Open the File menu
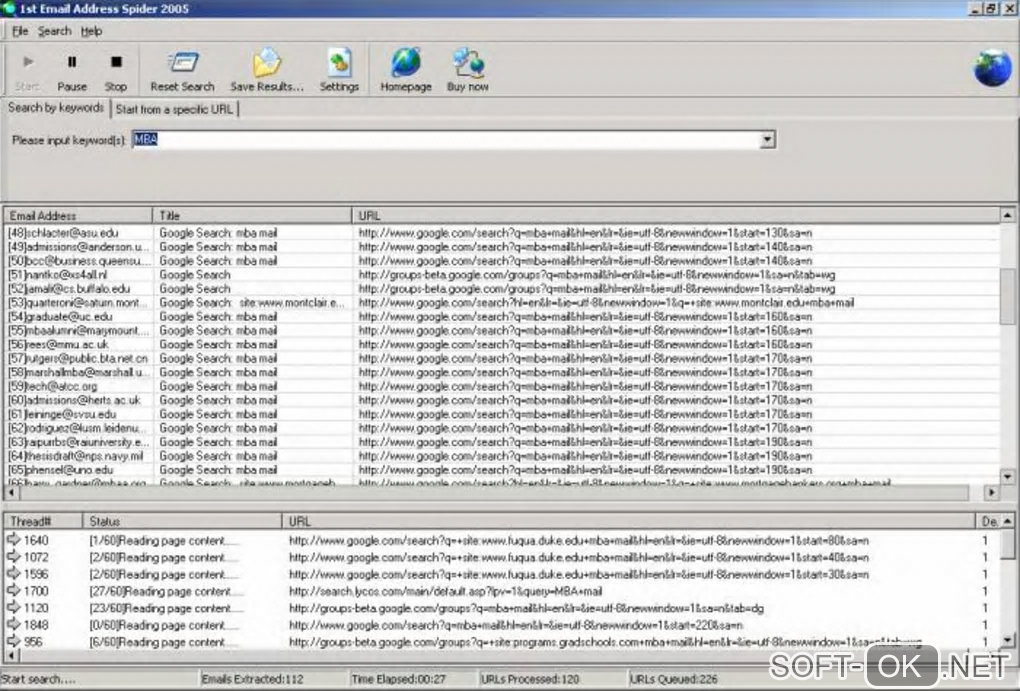1020x691 pixels. (20, 31)
